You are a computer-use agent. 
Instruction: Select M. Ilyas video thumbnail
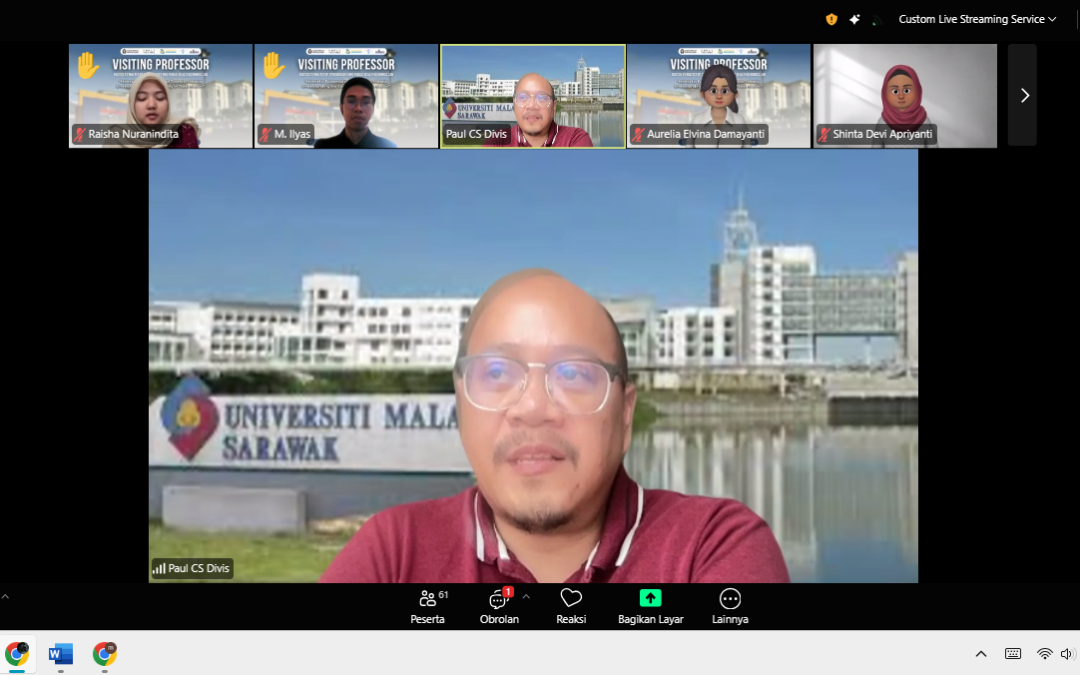tap(346, 96)
